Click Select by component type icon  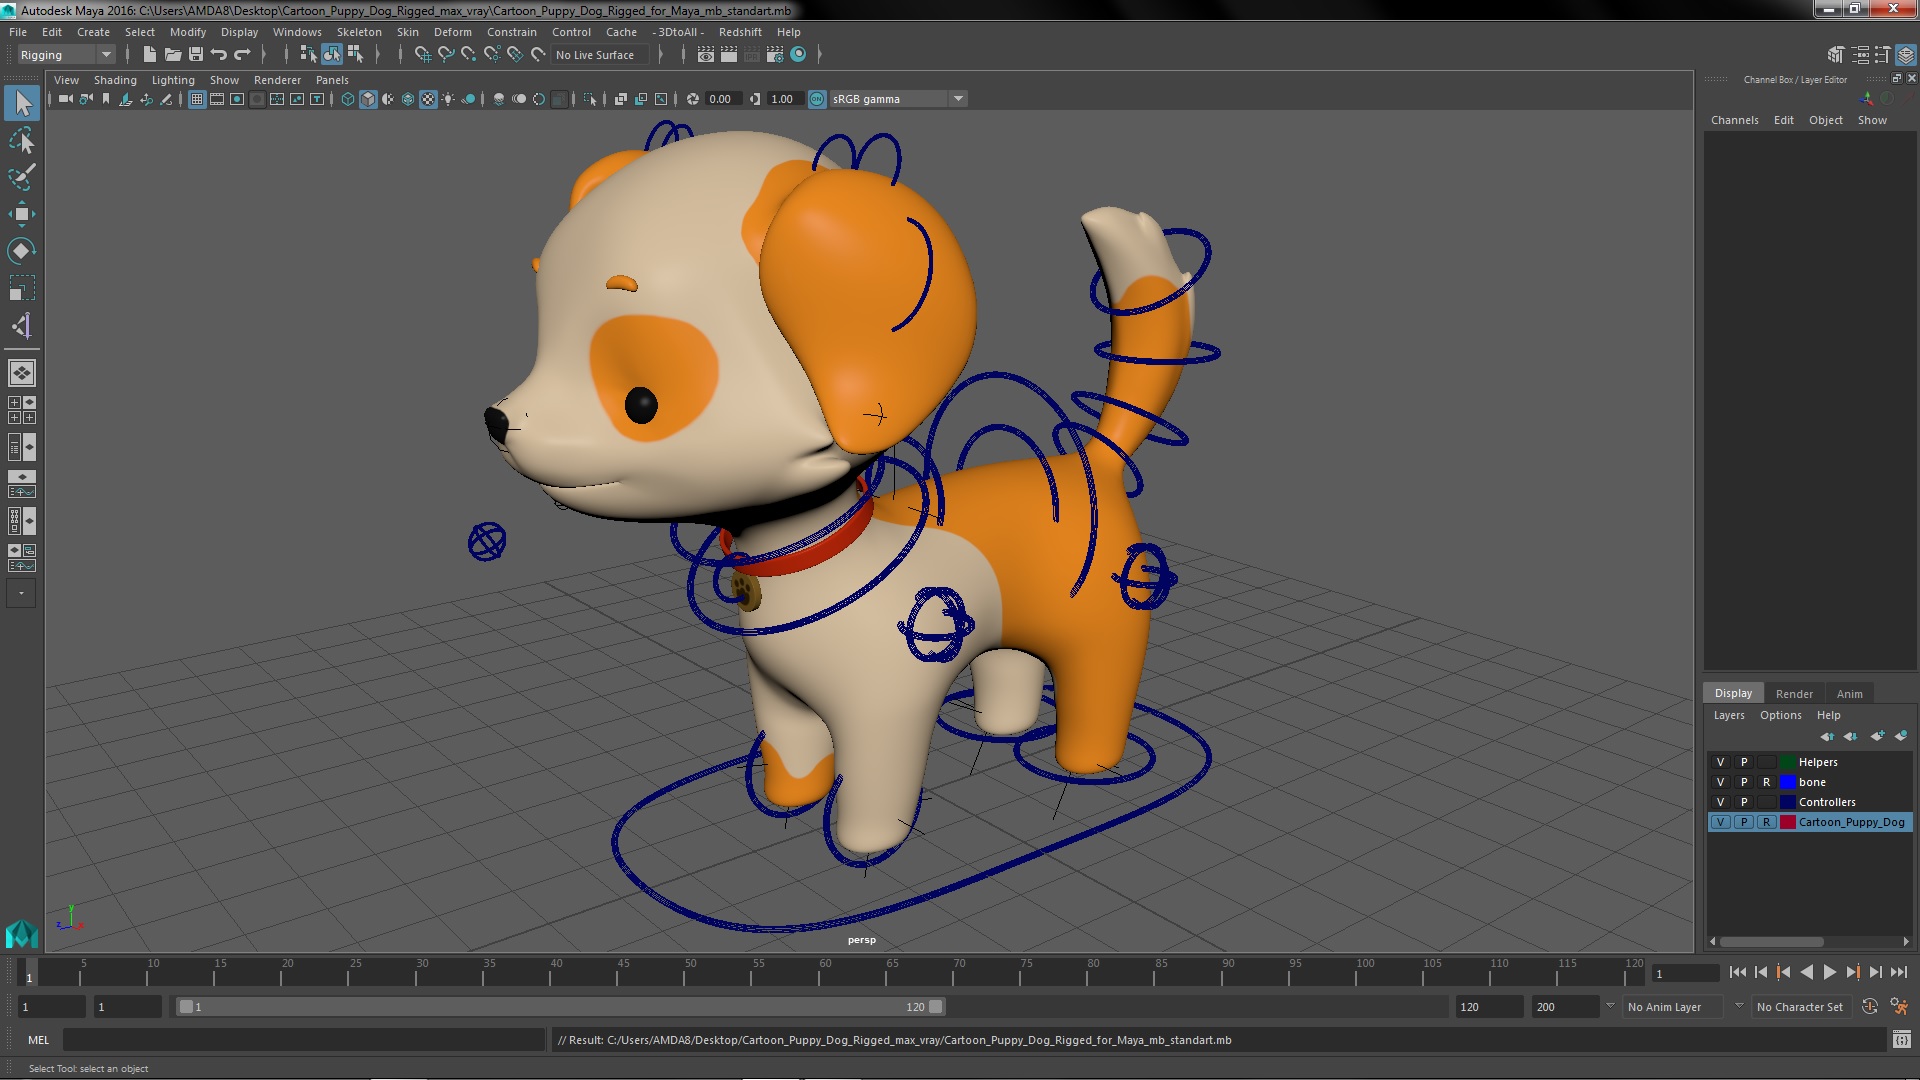(355, 55)
